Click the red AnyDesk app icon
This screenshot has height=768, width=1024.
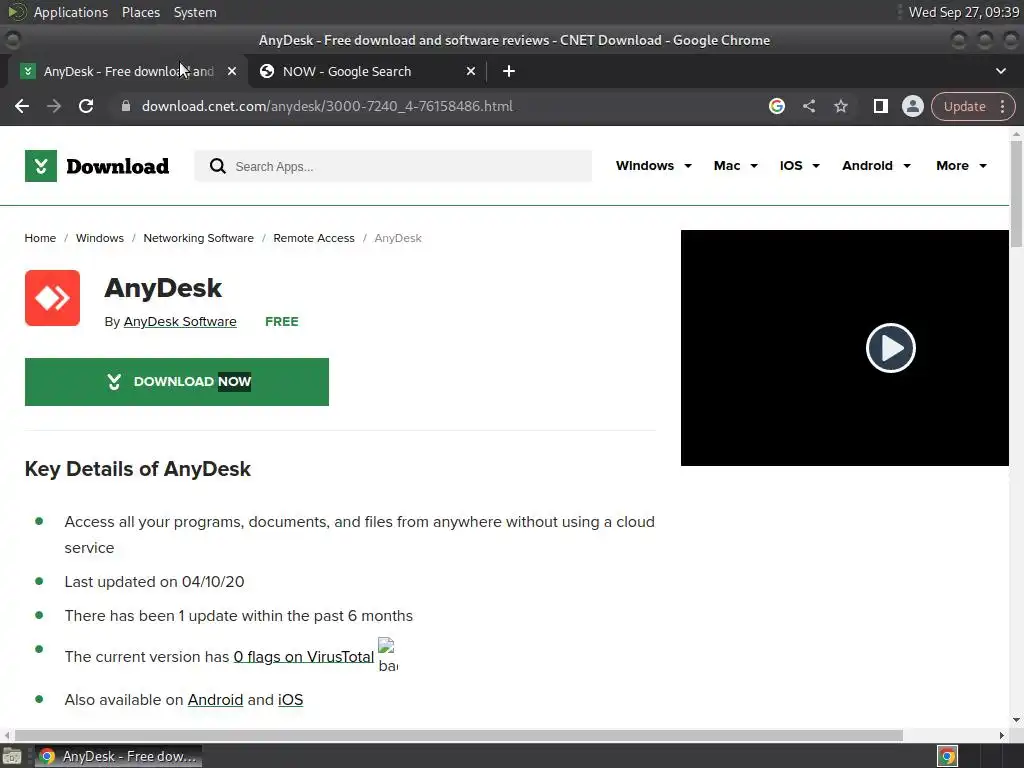click(52, 298)
